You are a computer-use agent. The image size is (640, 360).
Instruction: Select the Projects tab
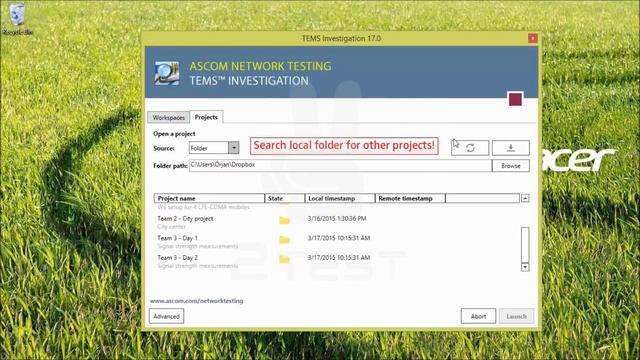pos(206,117)
